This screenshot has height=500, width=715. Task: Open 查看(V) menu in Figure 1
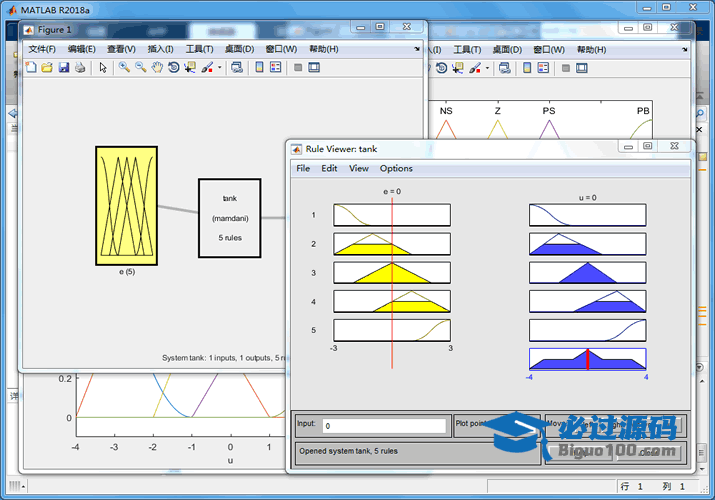click(x=121, y=49)
